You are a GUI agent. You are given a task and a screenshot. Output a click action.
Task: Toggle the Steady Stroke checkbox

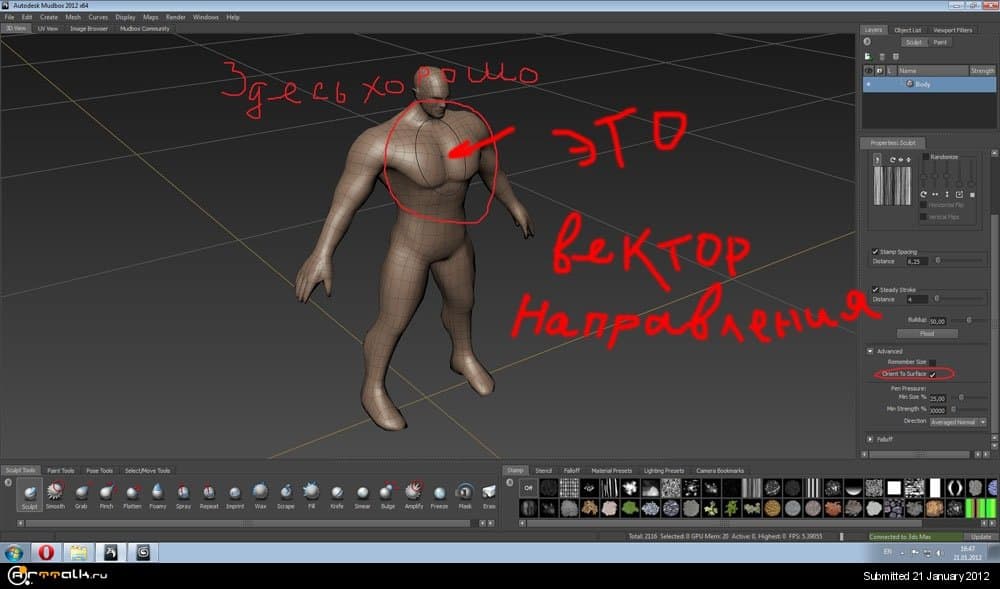click(875, 289)
